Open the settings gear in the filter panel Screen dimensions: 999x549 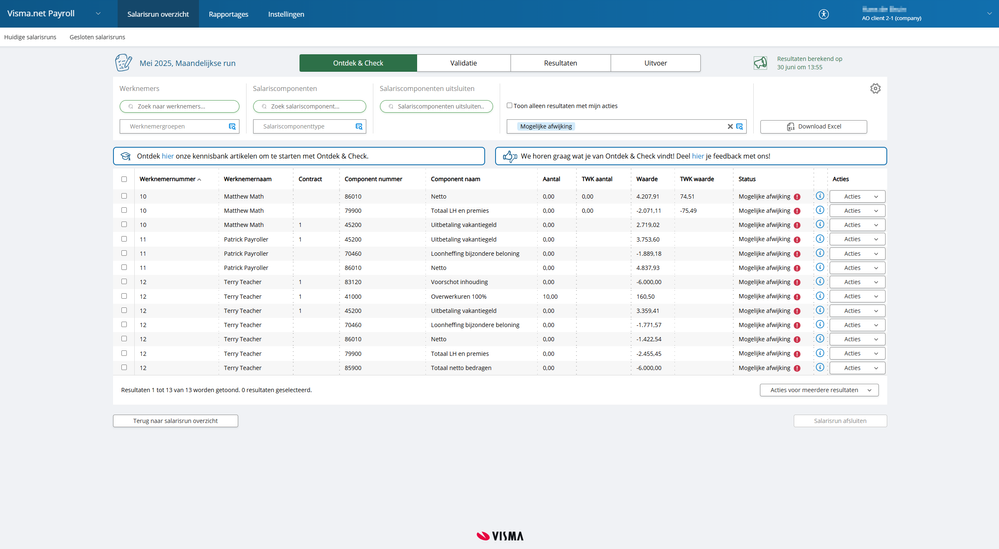point(875,89)
